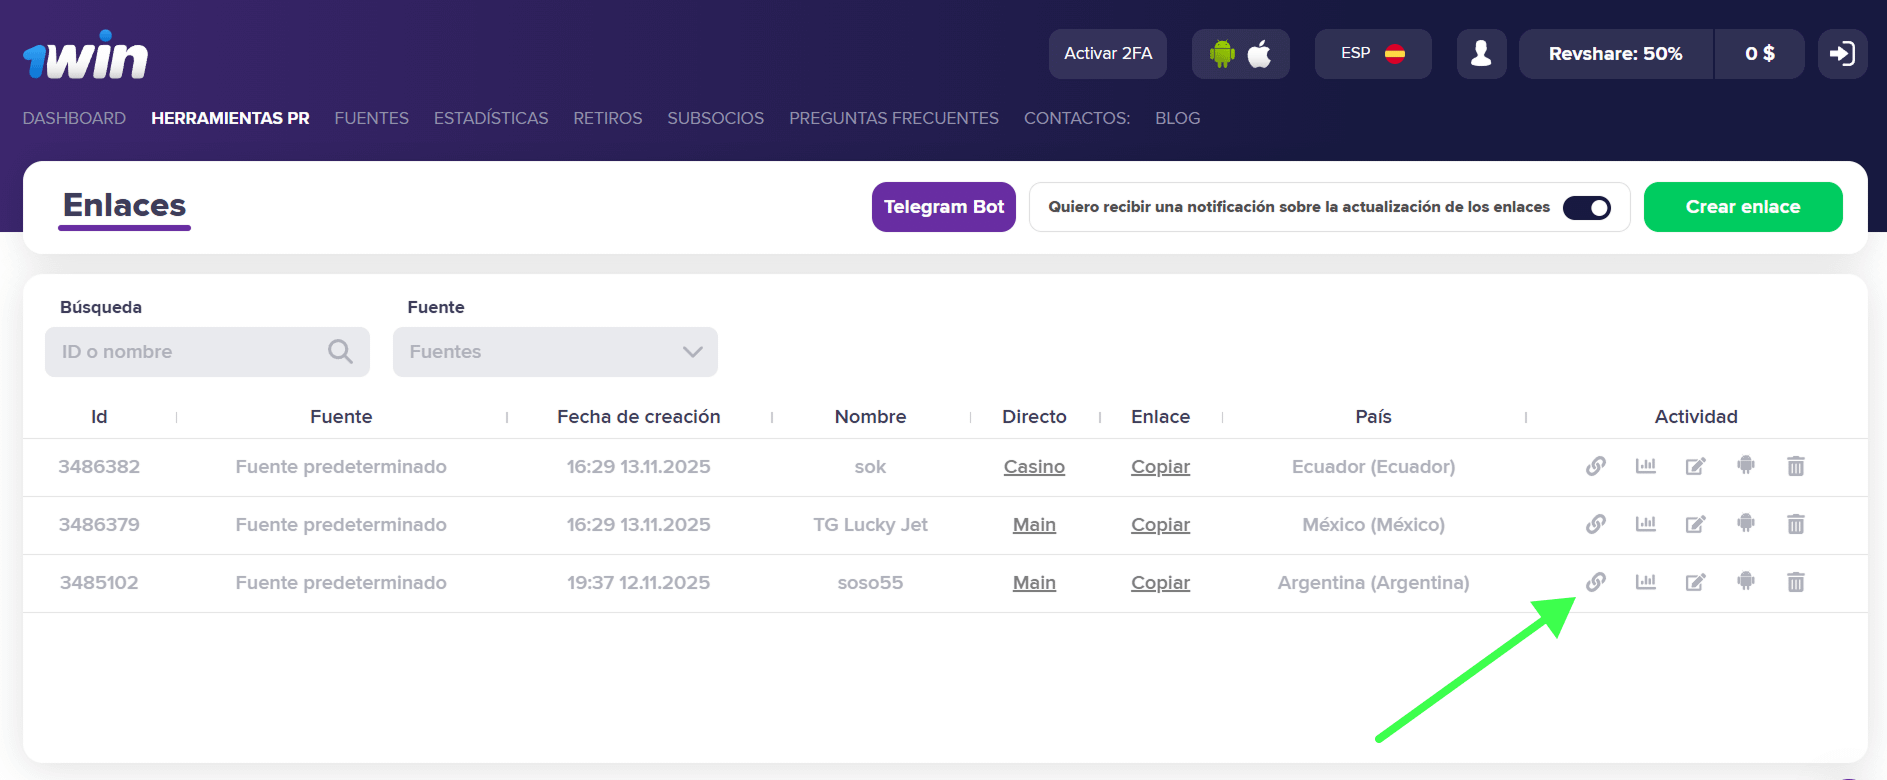The height and width of the screenshot is (780, 1887).
Task: Open the ESP language selector
Action: 1372,54
